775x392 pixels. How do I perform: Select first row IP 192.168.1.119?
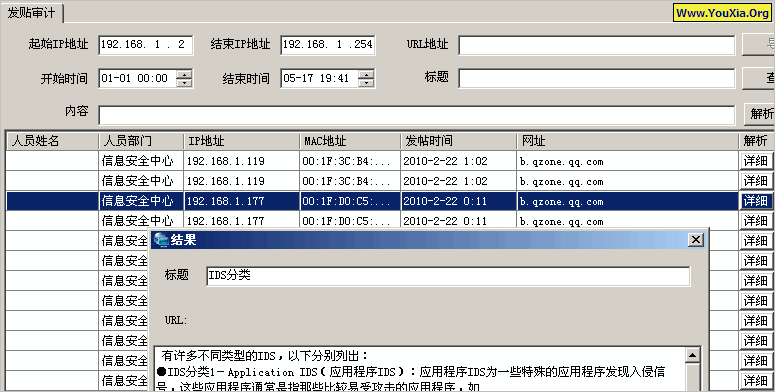(x=225, y=161)
